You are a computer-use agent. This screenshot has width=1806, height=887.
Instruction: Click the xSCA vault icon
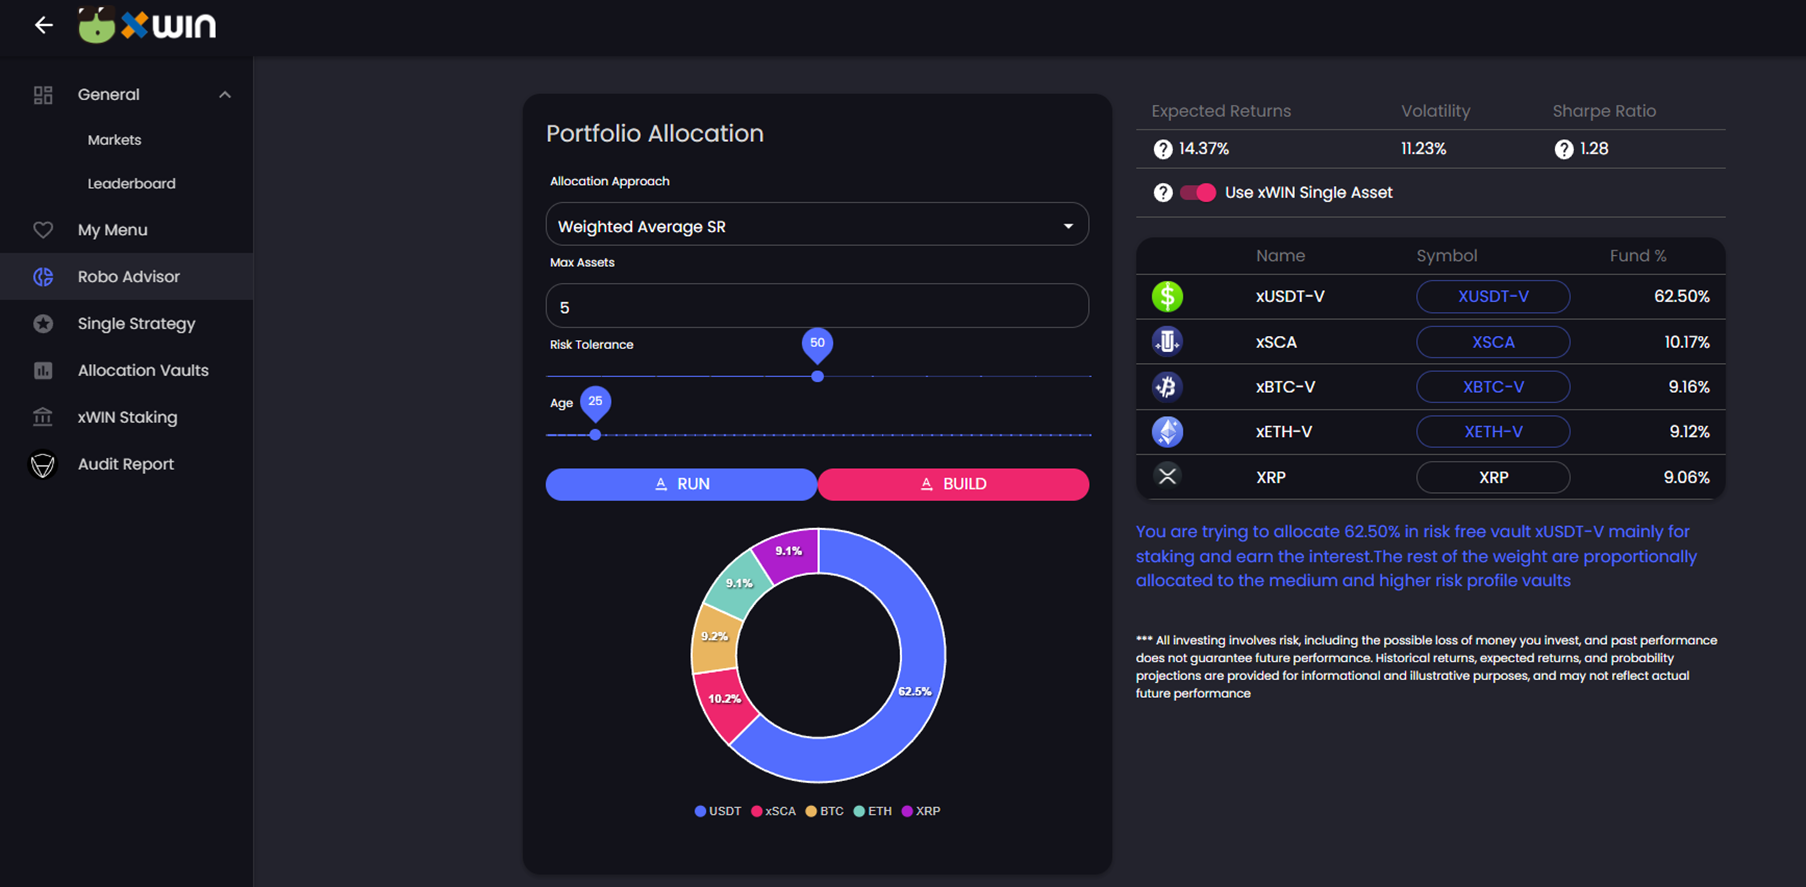[1167, 342]
